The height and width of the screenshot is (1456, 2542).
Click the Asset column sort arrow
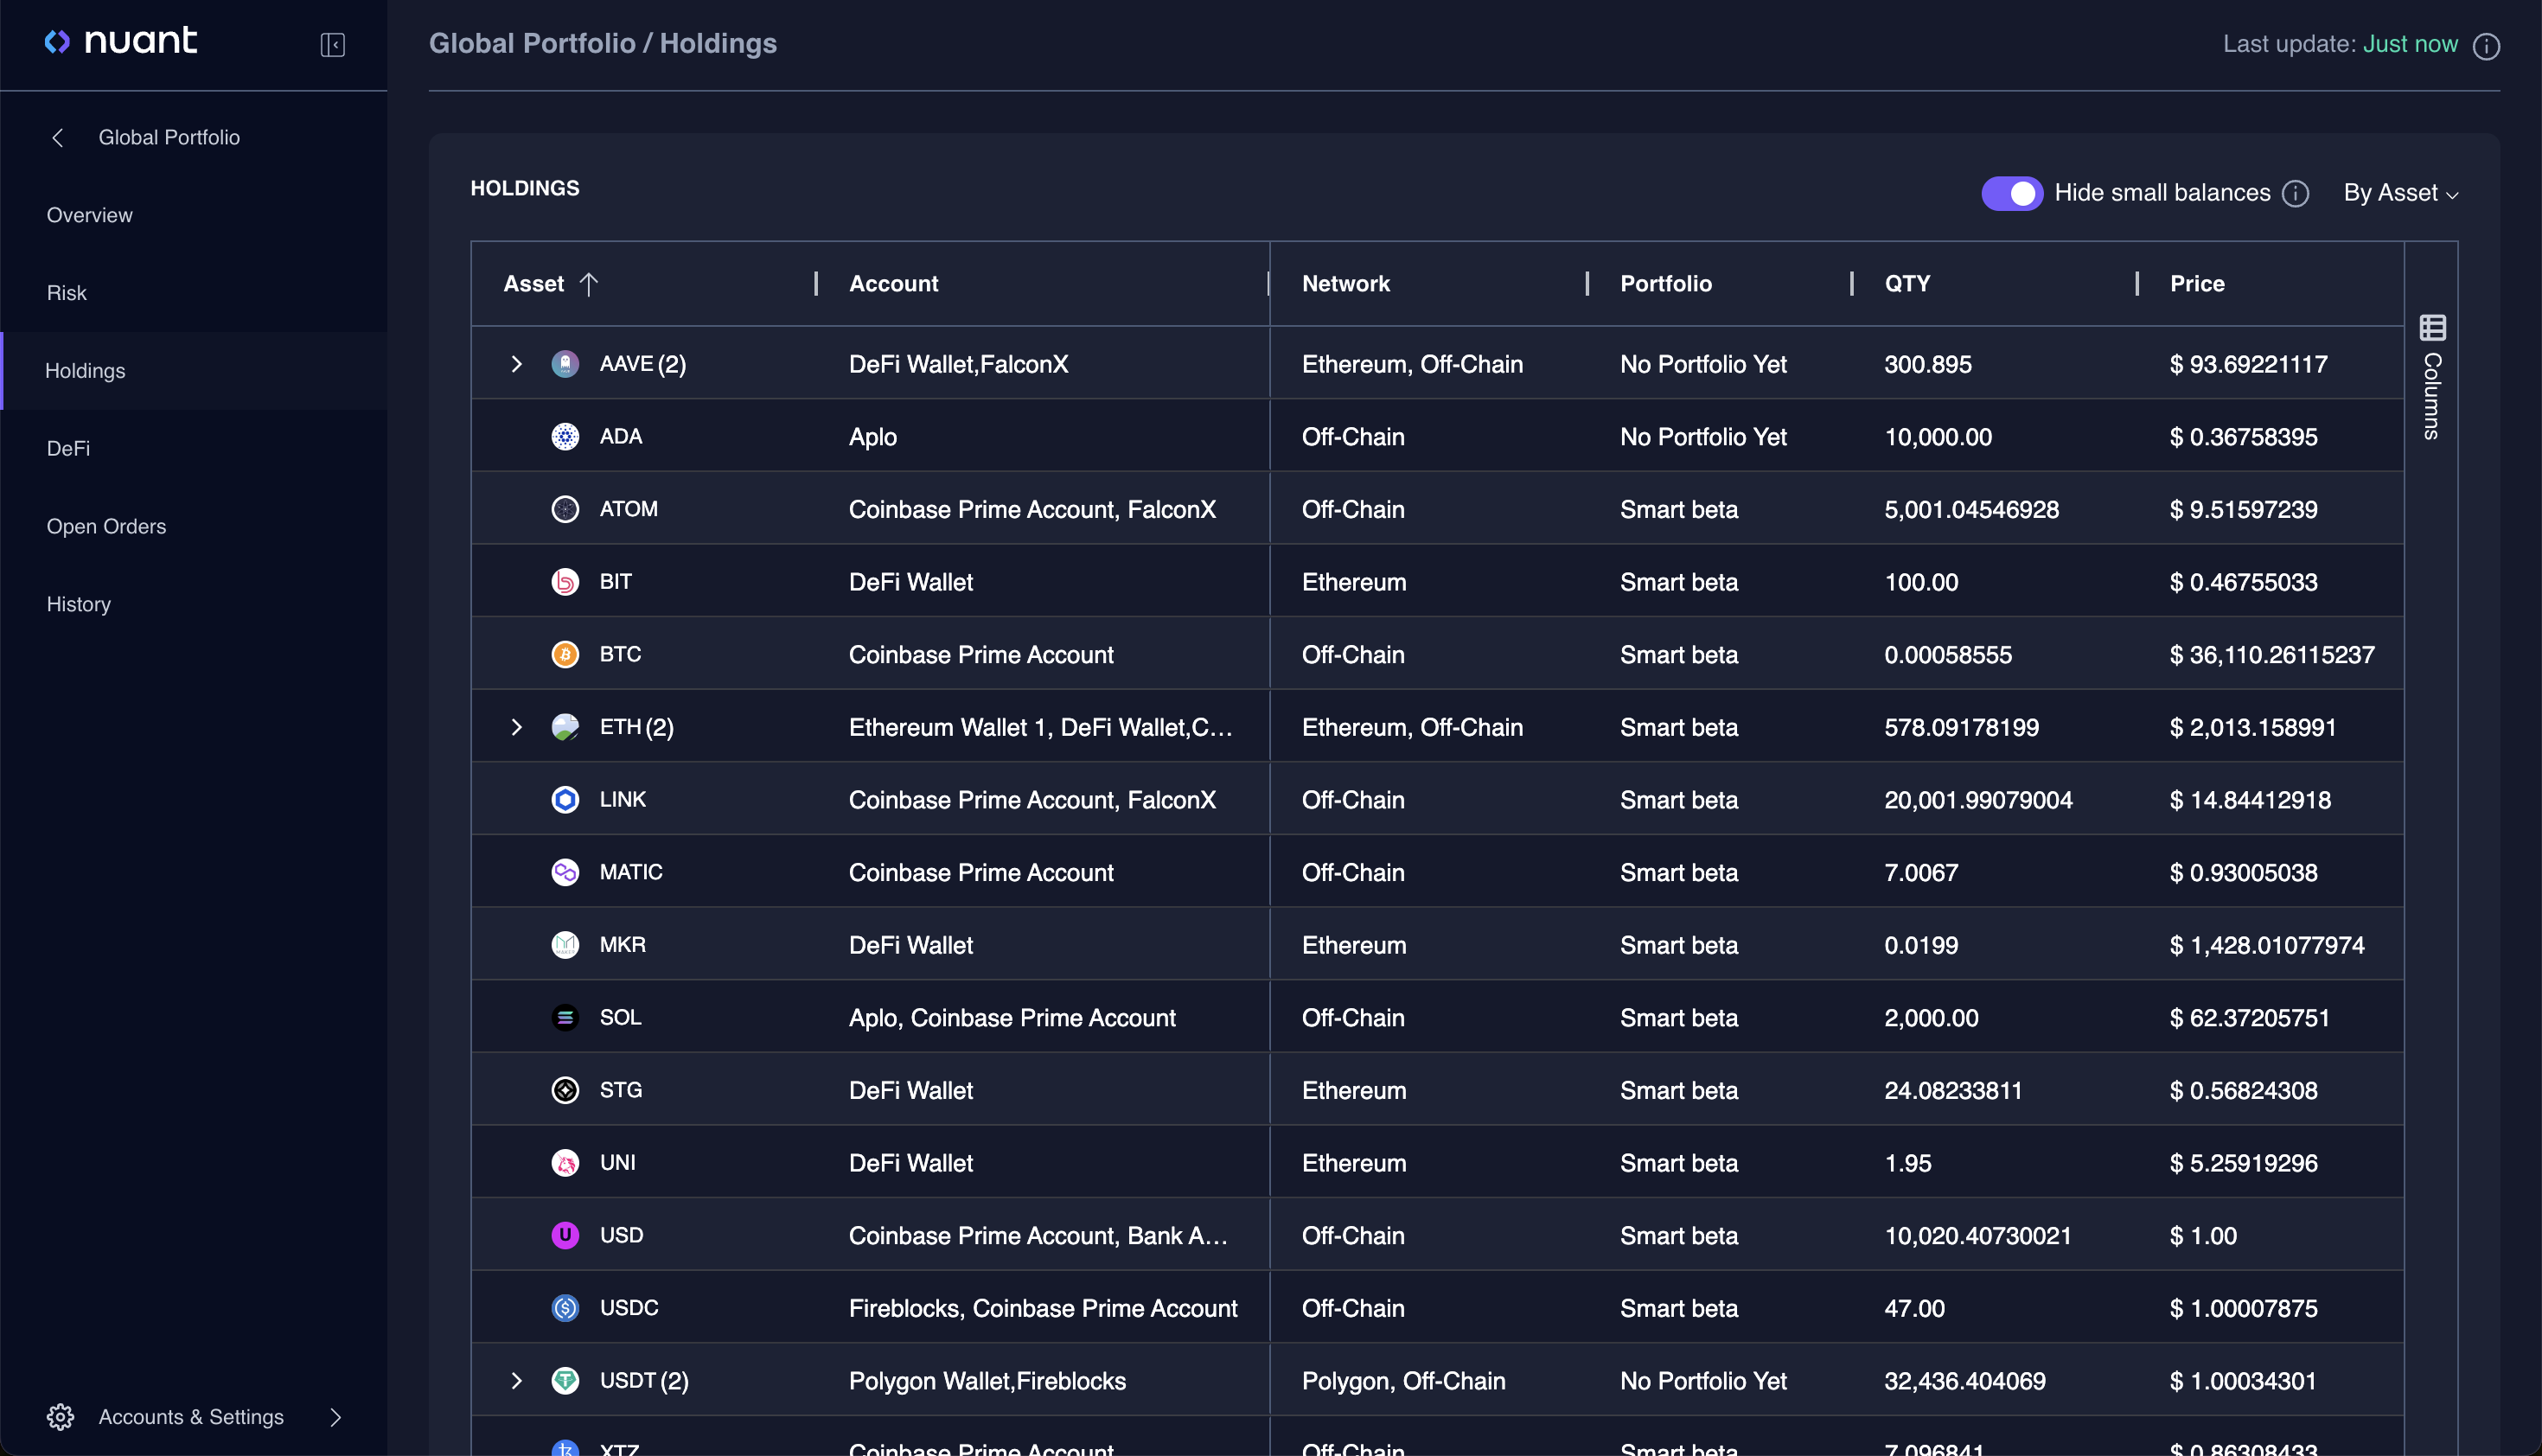(x=592, y=283)
